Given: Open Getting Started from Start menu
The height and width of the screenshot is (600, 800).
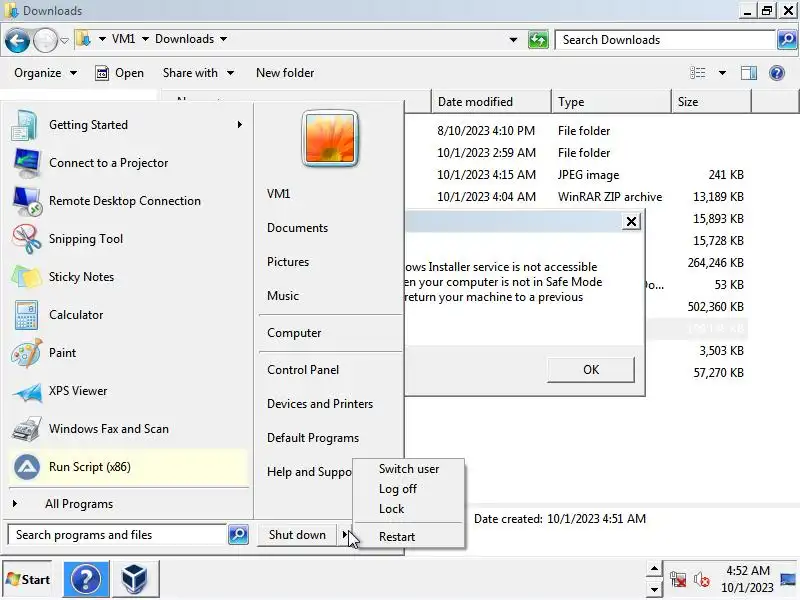Looking at the screenshot, I should pos(128,125).
